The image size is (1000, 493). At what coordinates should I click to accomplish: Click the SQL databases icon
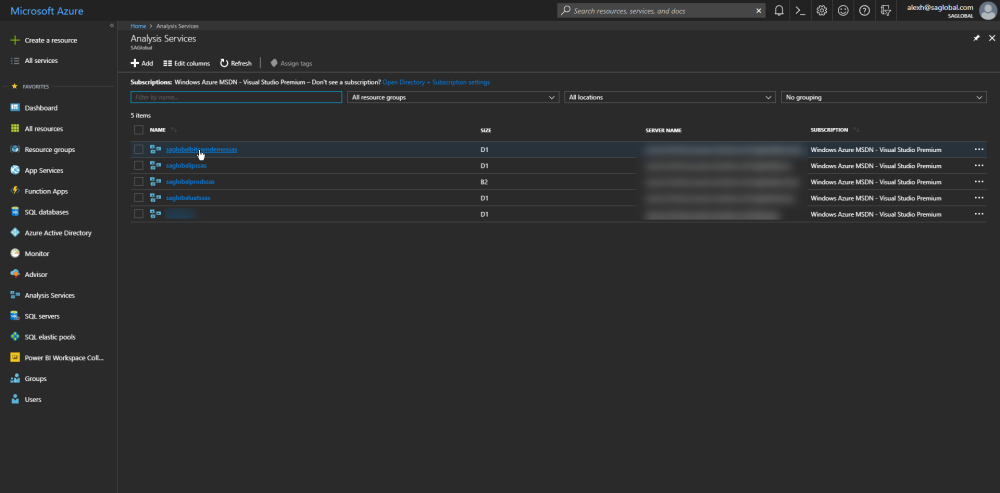(x=15, y=212)
